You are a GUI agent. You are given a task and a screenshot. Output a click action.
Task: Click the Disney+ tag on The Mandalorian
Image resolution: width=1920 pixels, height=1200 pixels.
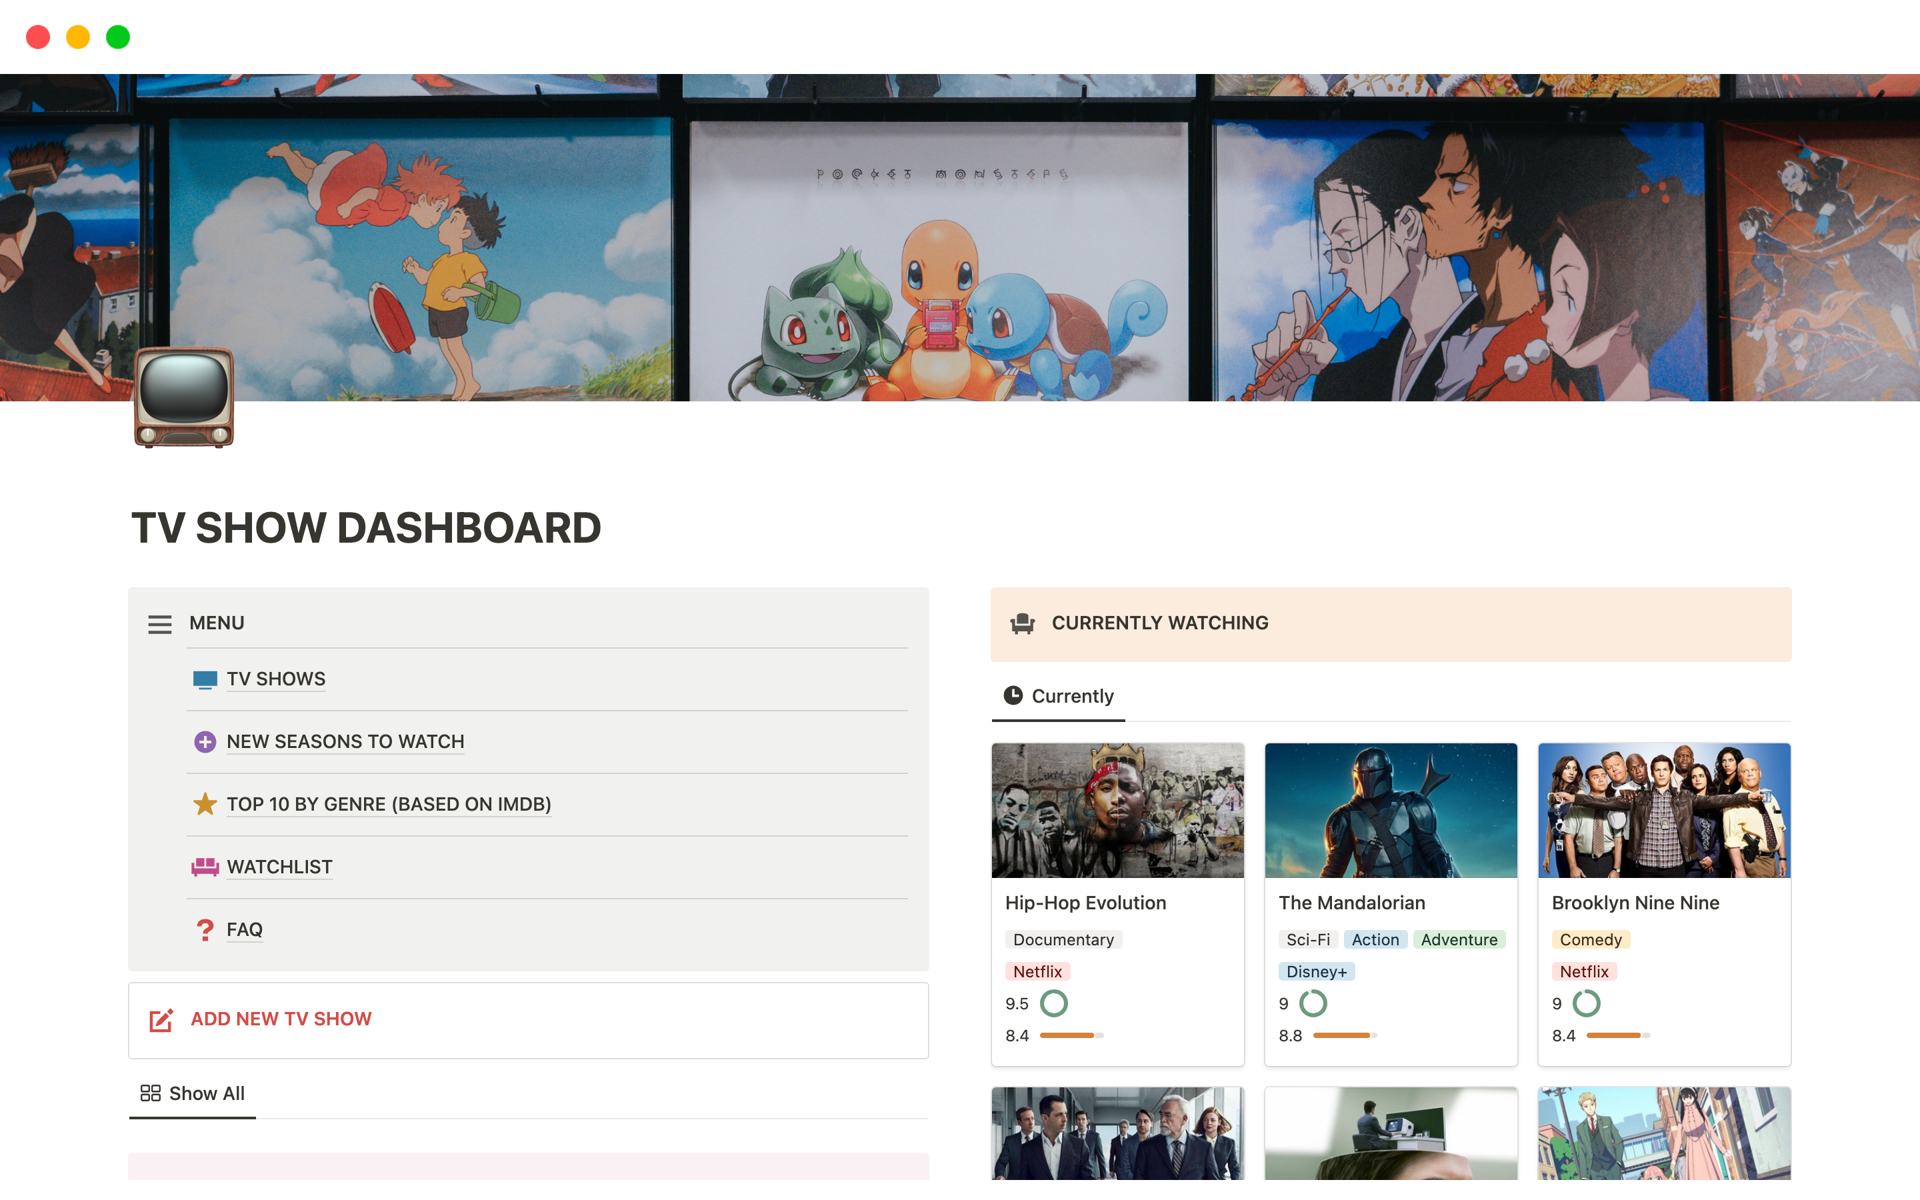(x=1316, y=972)
